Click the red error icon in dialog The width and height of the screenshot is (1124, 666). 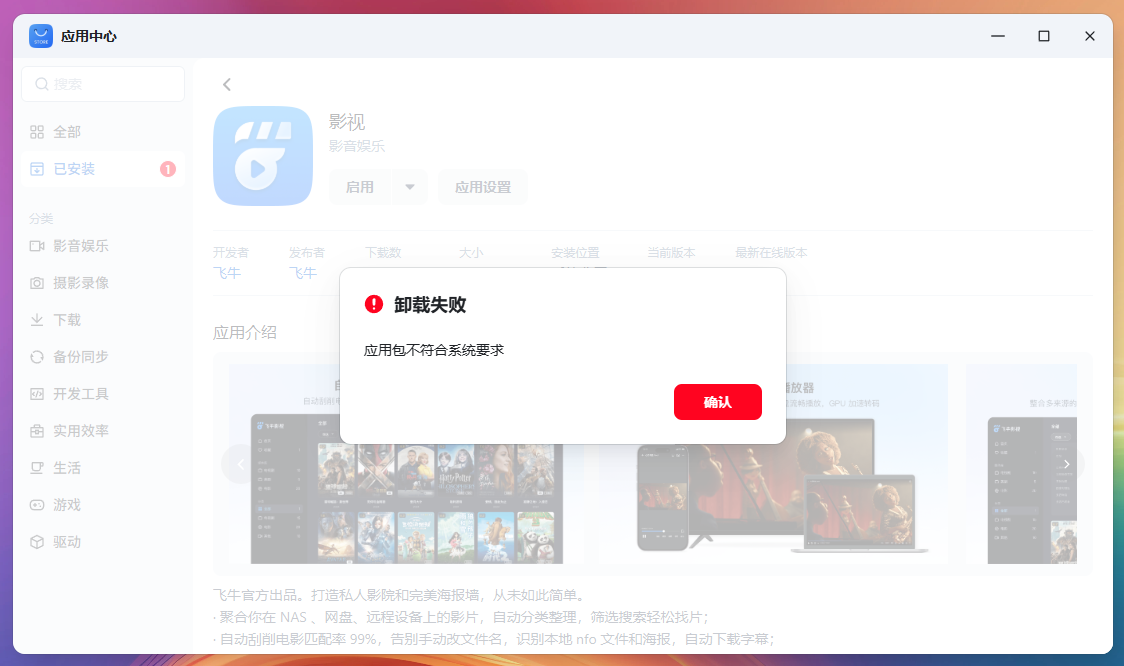coord(373,304)
